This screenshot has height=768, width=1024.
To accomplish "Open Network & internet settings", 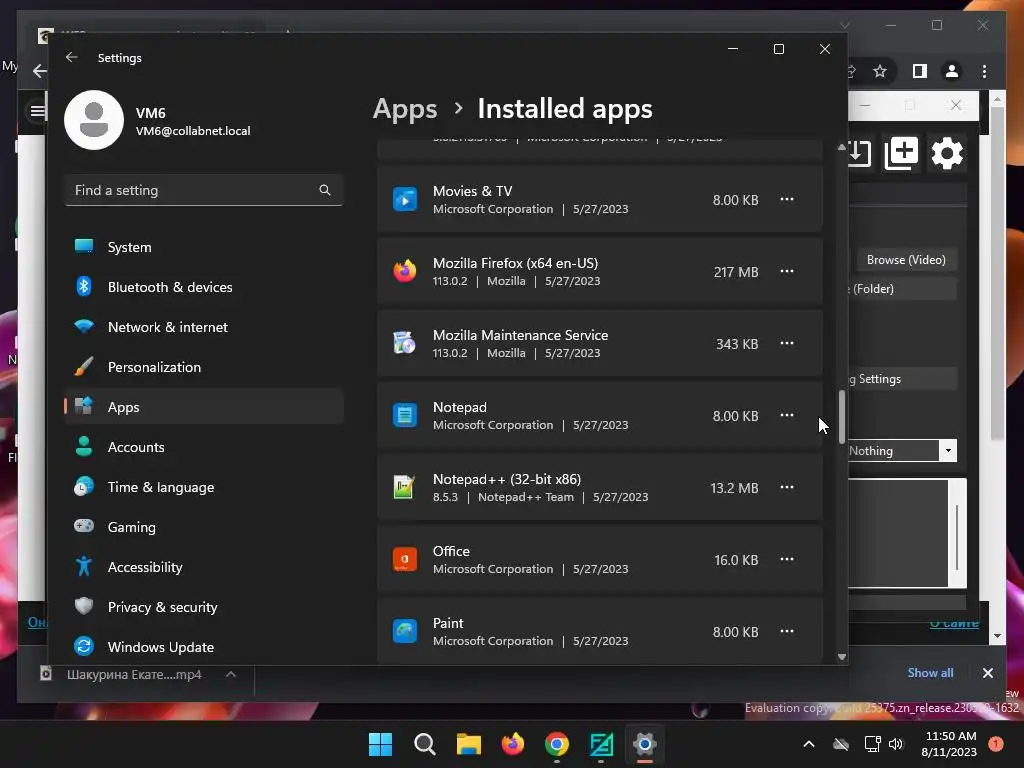I will coord(204,327).
